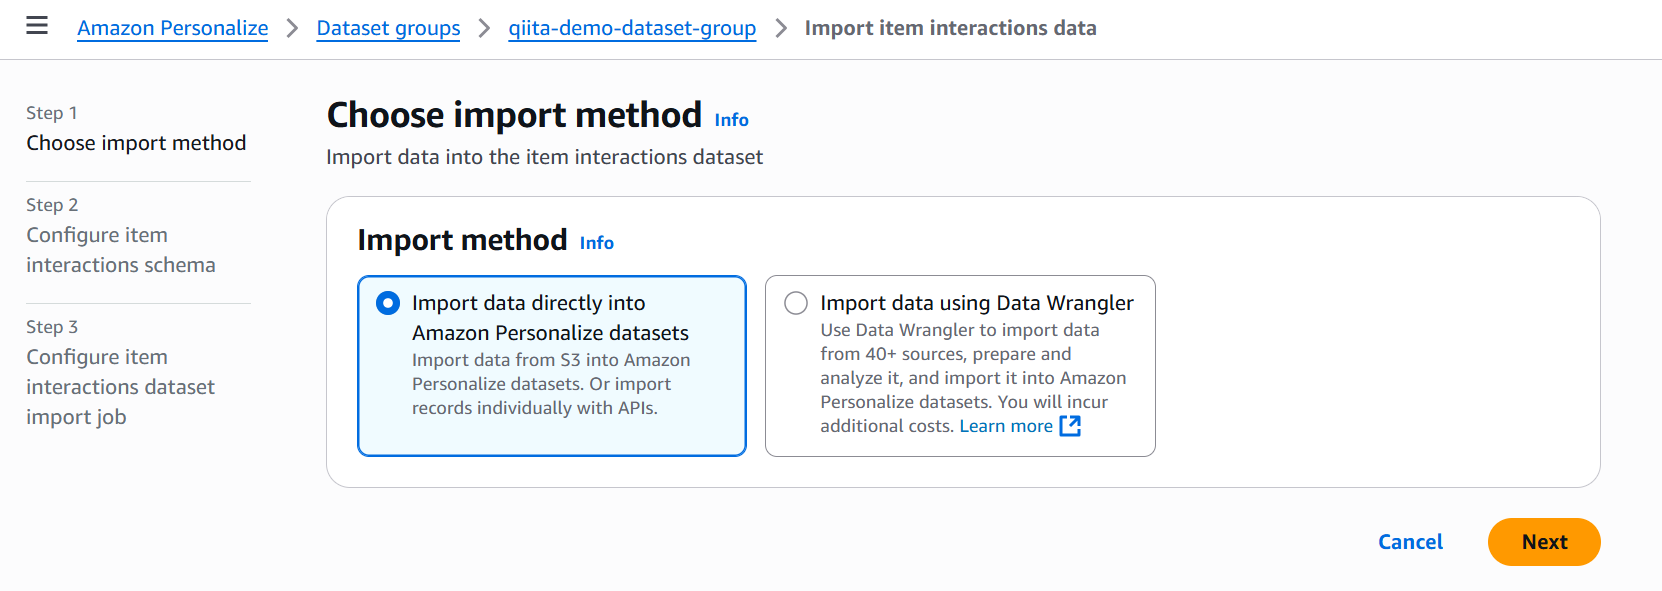Click the chevron after Amazon Personalize breadcrumb

(292, 28)
